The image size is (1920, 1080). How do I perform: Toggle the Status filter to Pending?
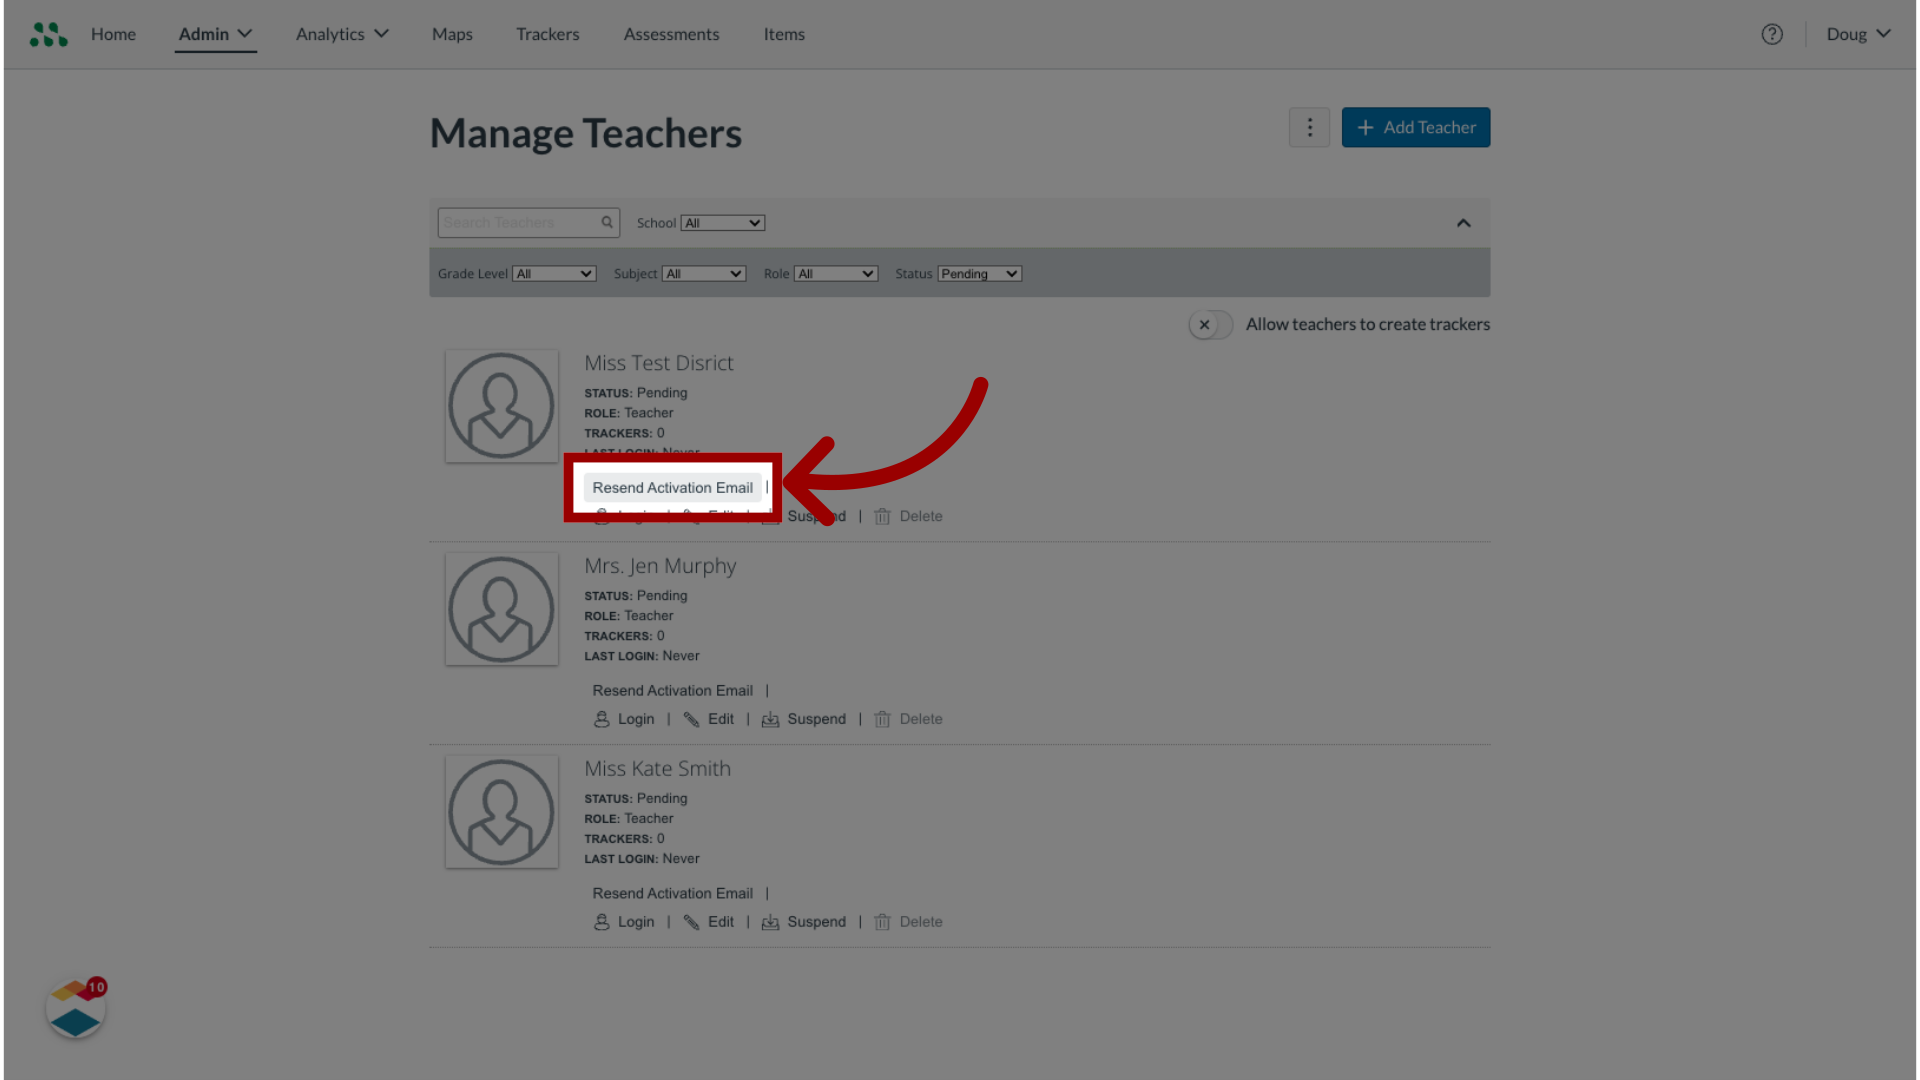[978, 273]
